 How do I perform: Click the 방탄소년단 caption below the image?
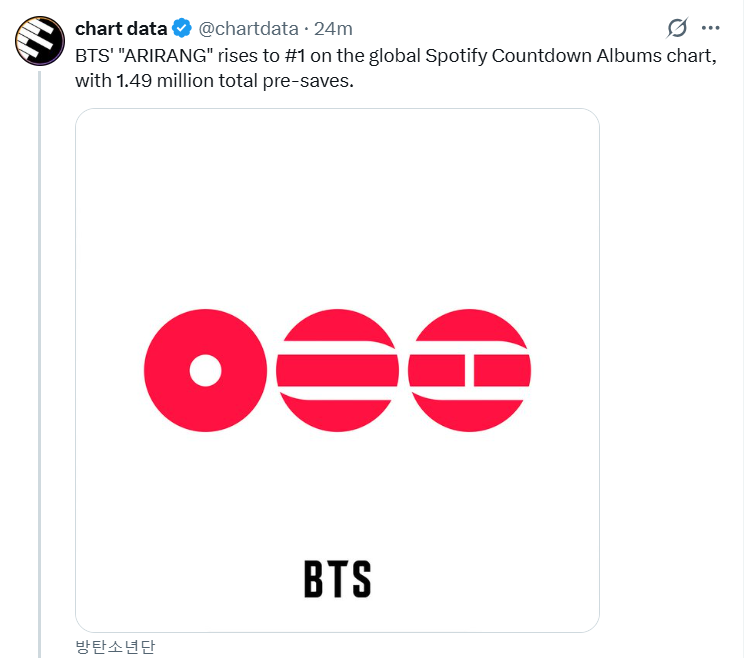tap(115, 647)
